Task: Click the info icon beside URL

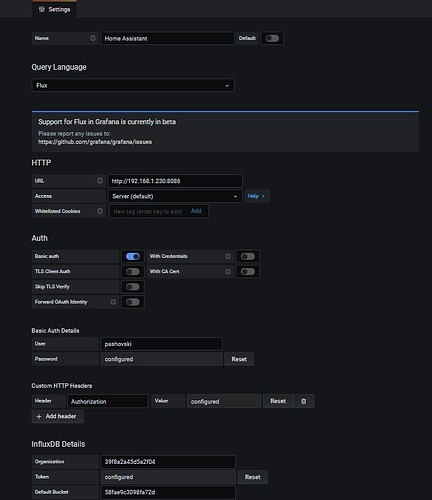Action: click(100, 181)
